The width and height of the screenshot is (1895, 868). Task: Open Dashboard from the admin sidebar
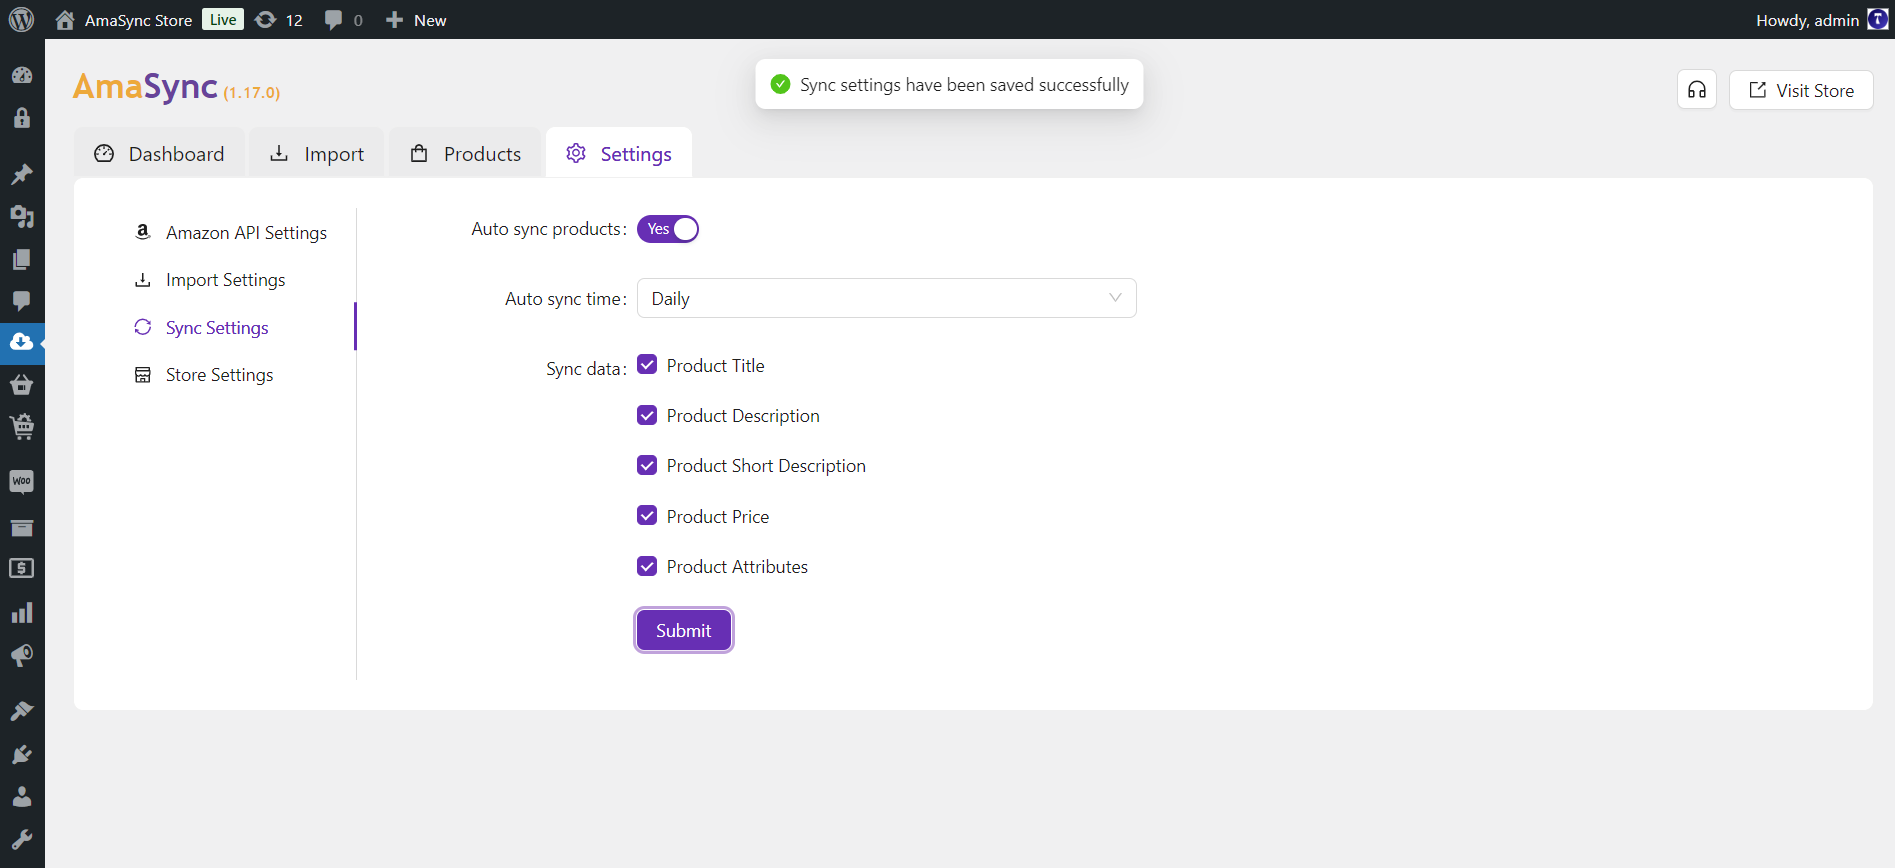22,75
